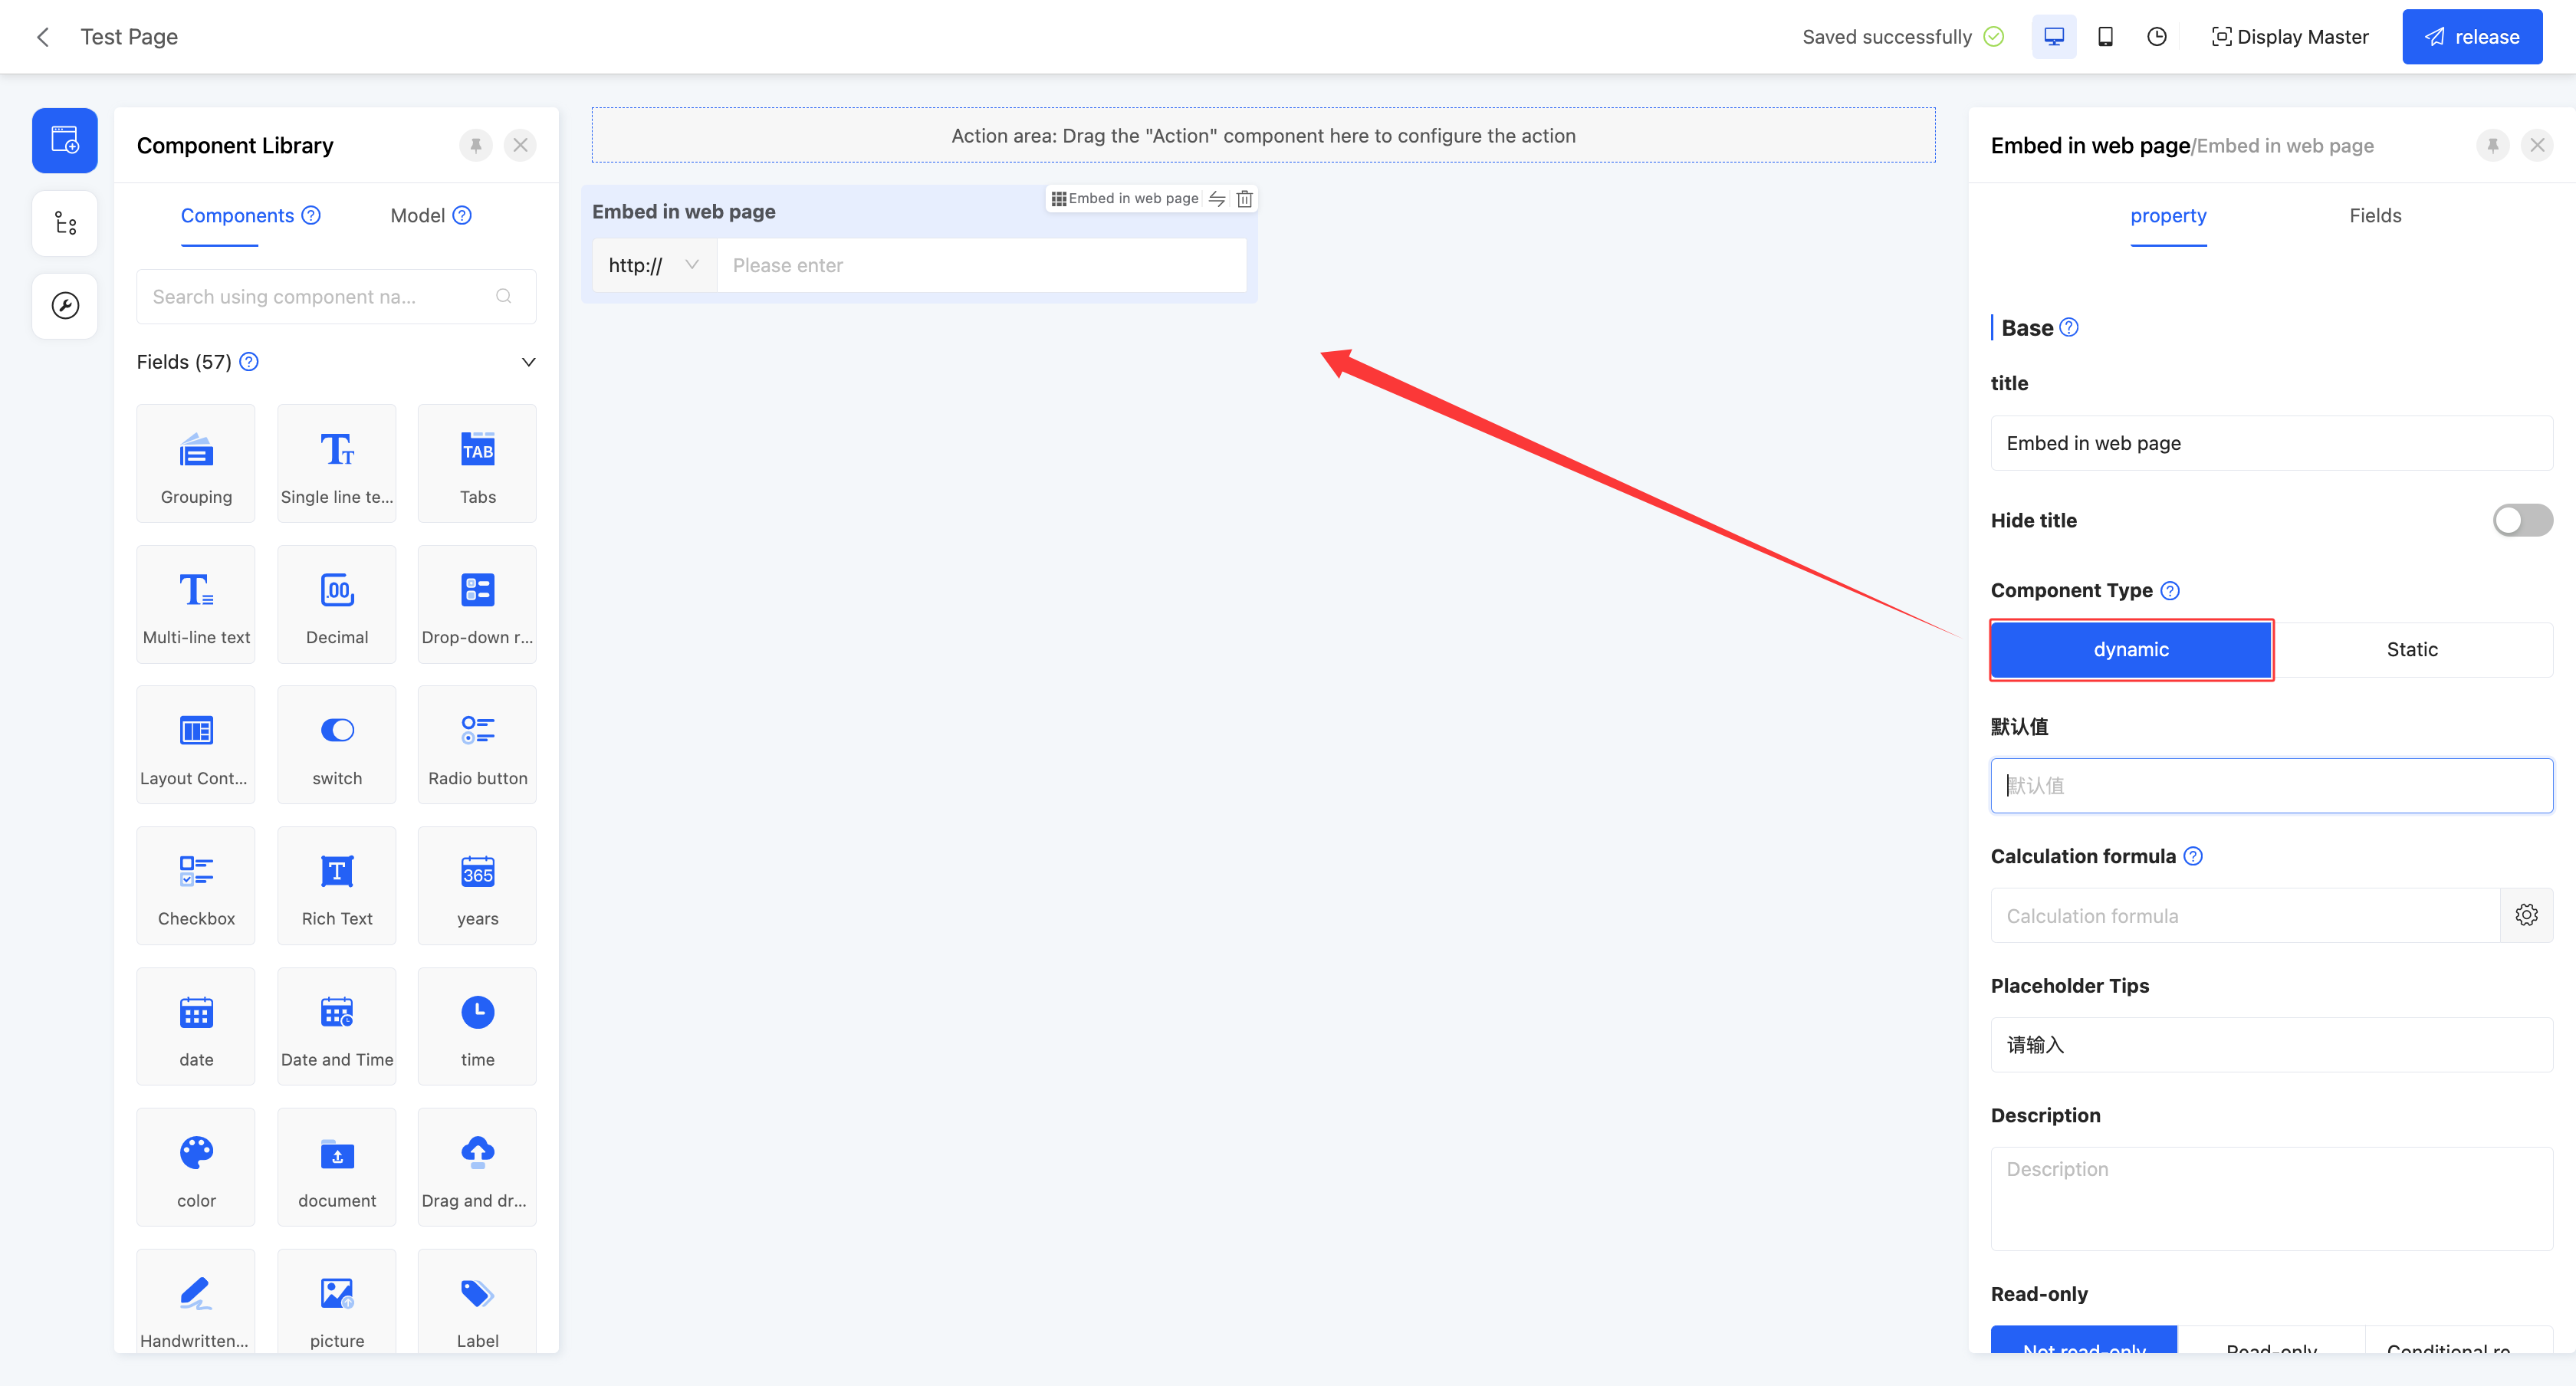The height and width of the screenshot is (1386, 2576).
Task: Open the http:// protocol dropdown
Action: coord(654,265)
